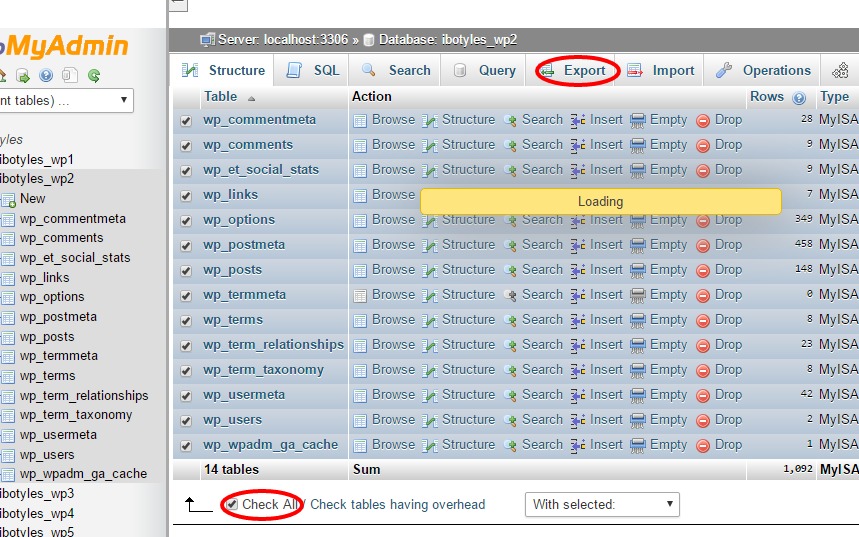Select the Structure tab
Screen dimensions: 859x537
(223, 70)
